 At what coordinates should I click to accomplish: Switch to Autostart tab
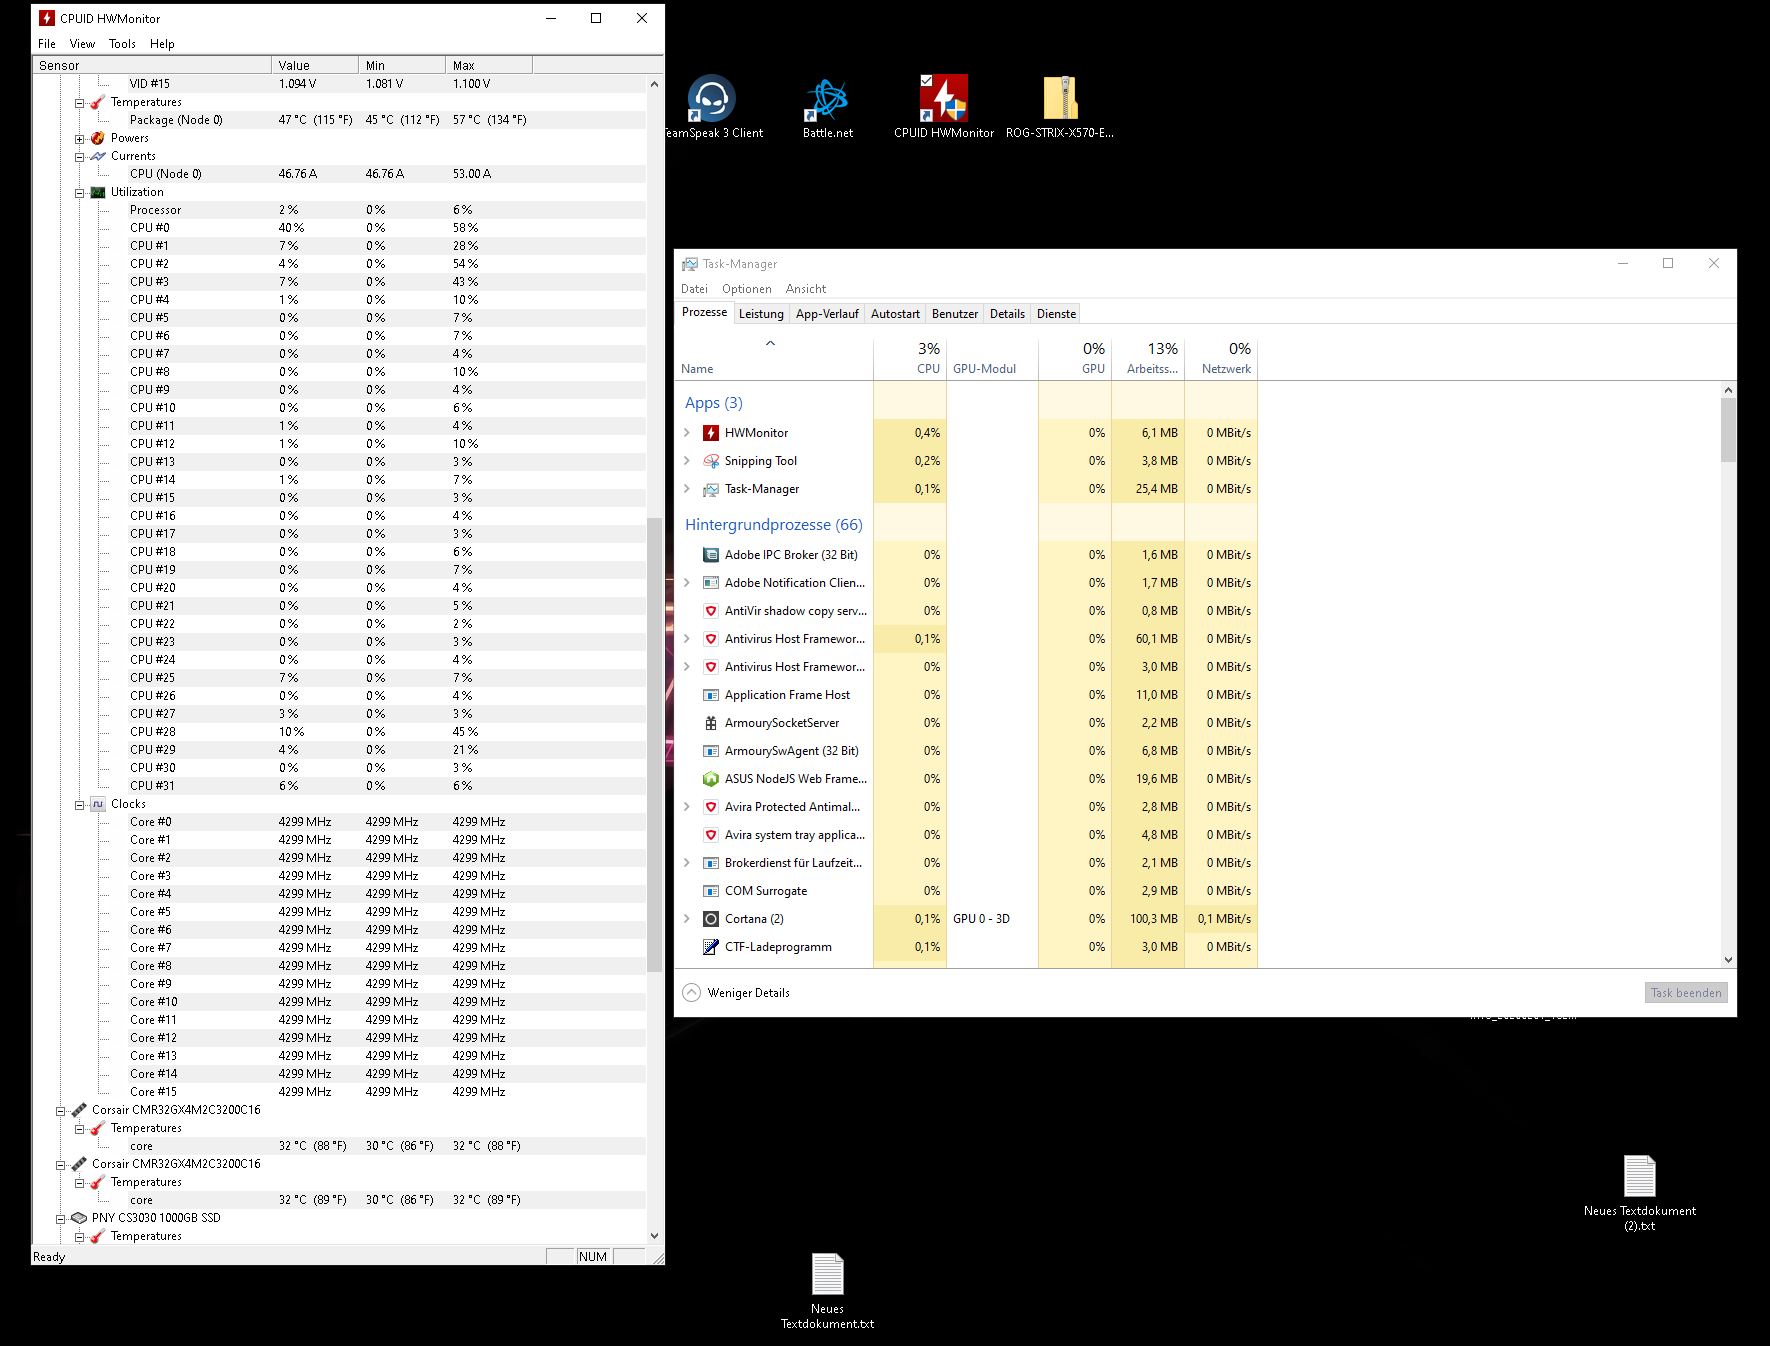point(895,314)
